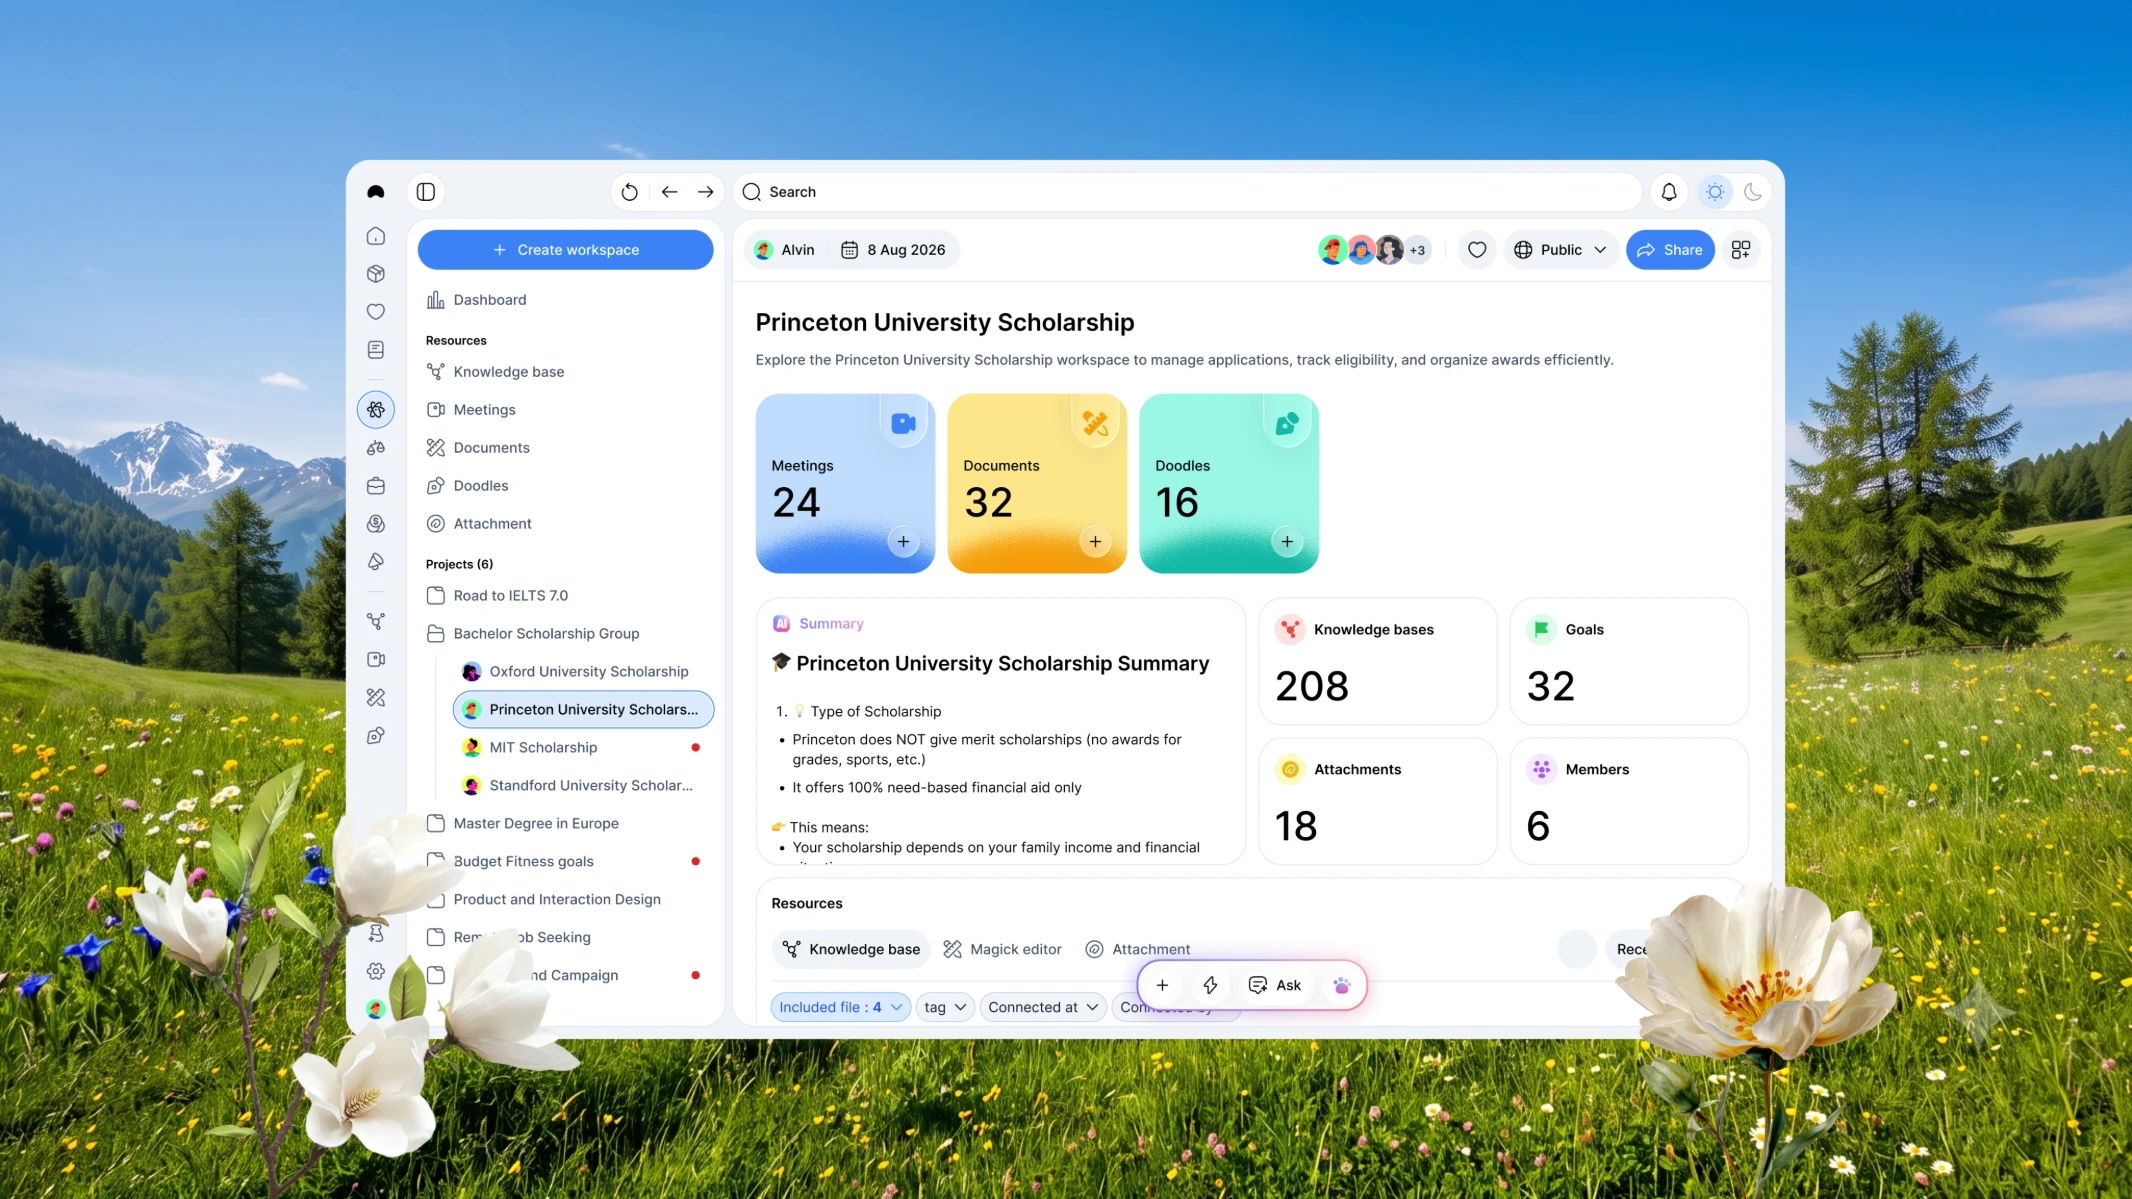Open Budget Fitness goals project

[x=565, y=862]
